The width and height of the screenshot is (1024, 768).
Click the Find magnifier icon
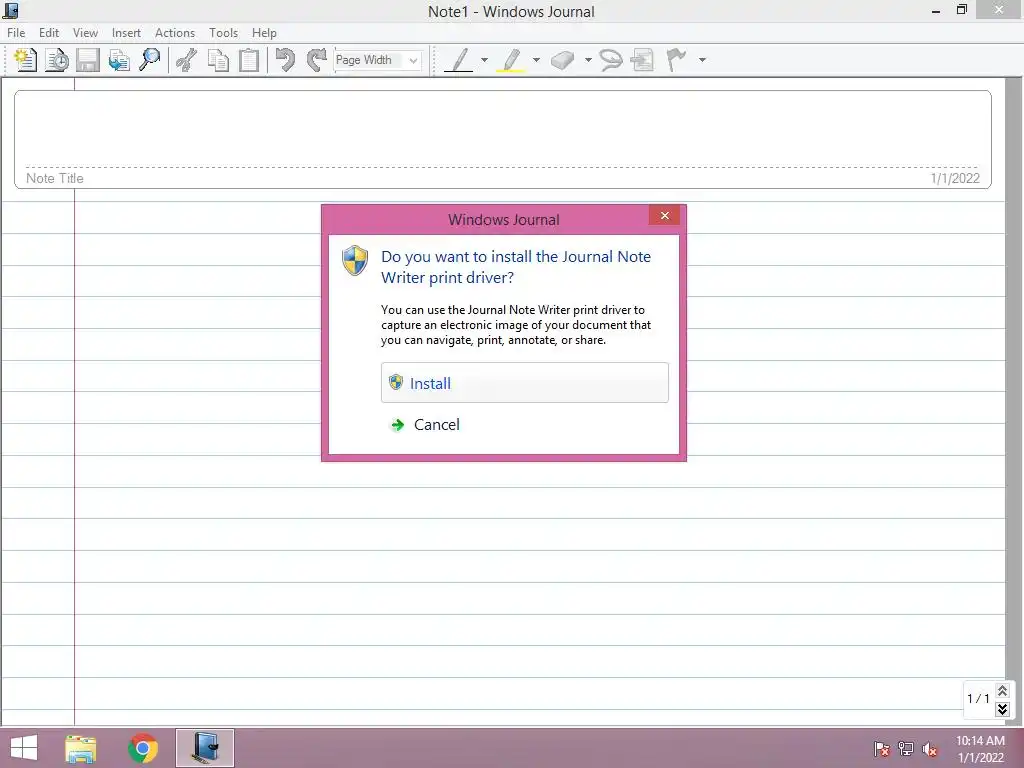(x=150, y=60)
